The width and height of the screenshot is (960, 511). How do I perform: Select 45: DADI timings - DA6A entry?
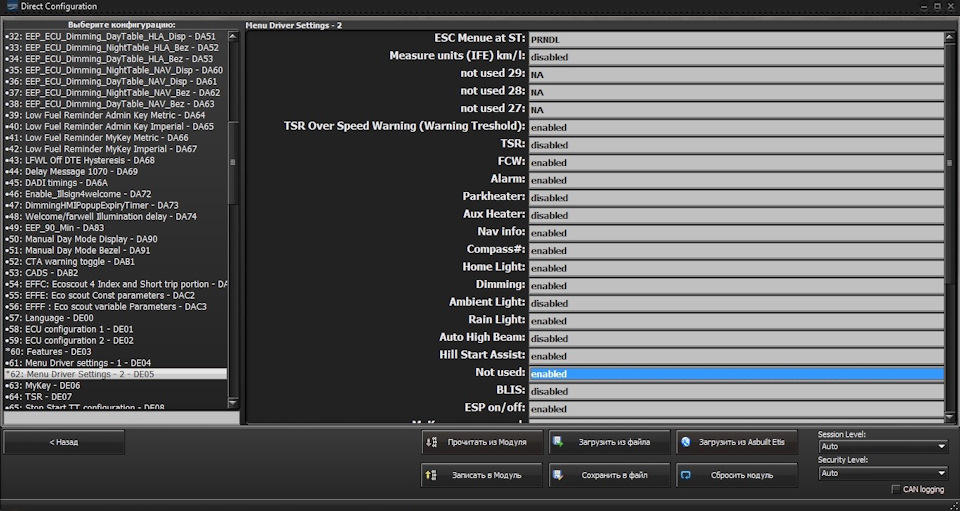point(115,183)
